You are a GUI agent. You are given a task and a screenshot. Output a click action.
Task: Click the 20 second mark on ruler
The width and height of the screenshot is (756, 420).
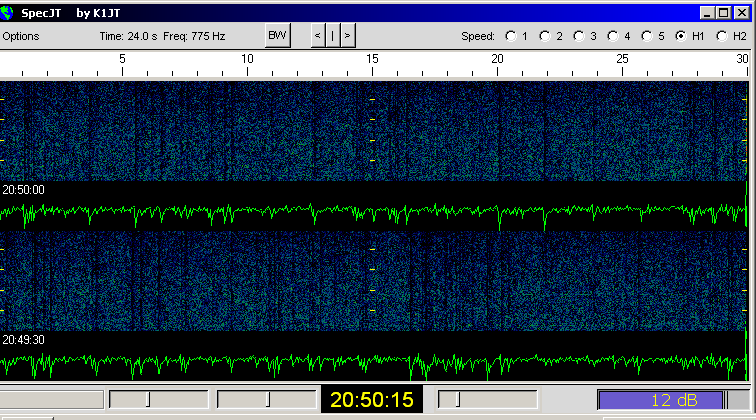(497, 59)
